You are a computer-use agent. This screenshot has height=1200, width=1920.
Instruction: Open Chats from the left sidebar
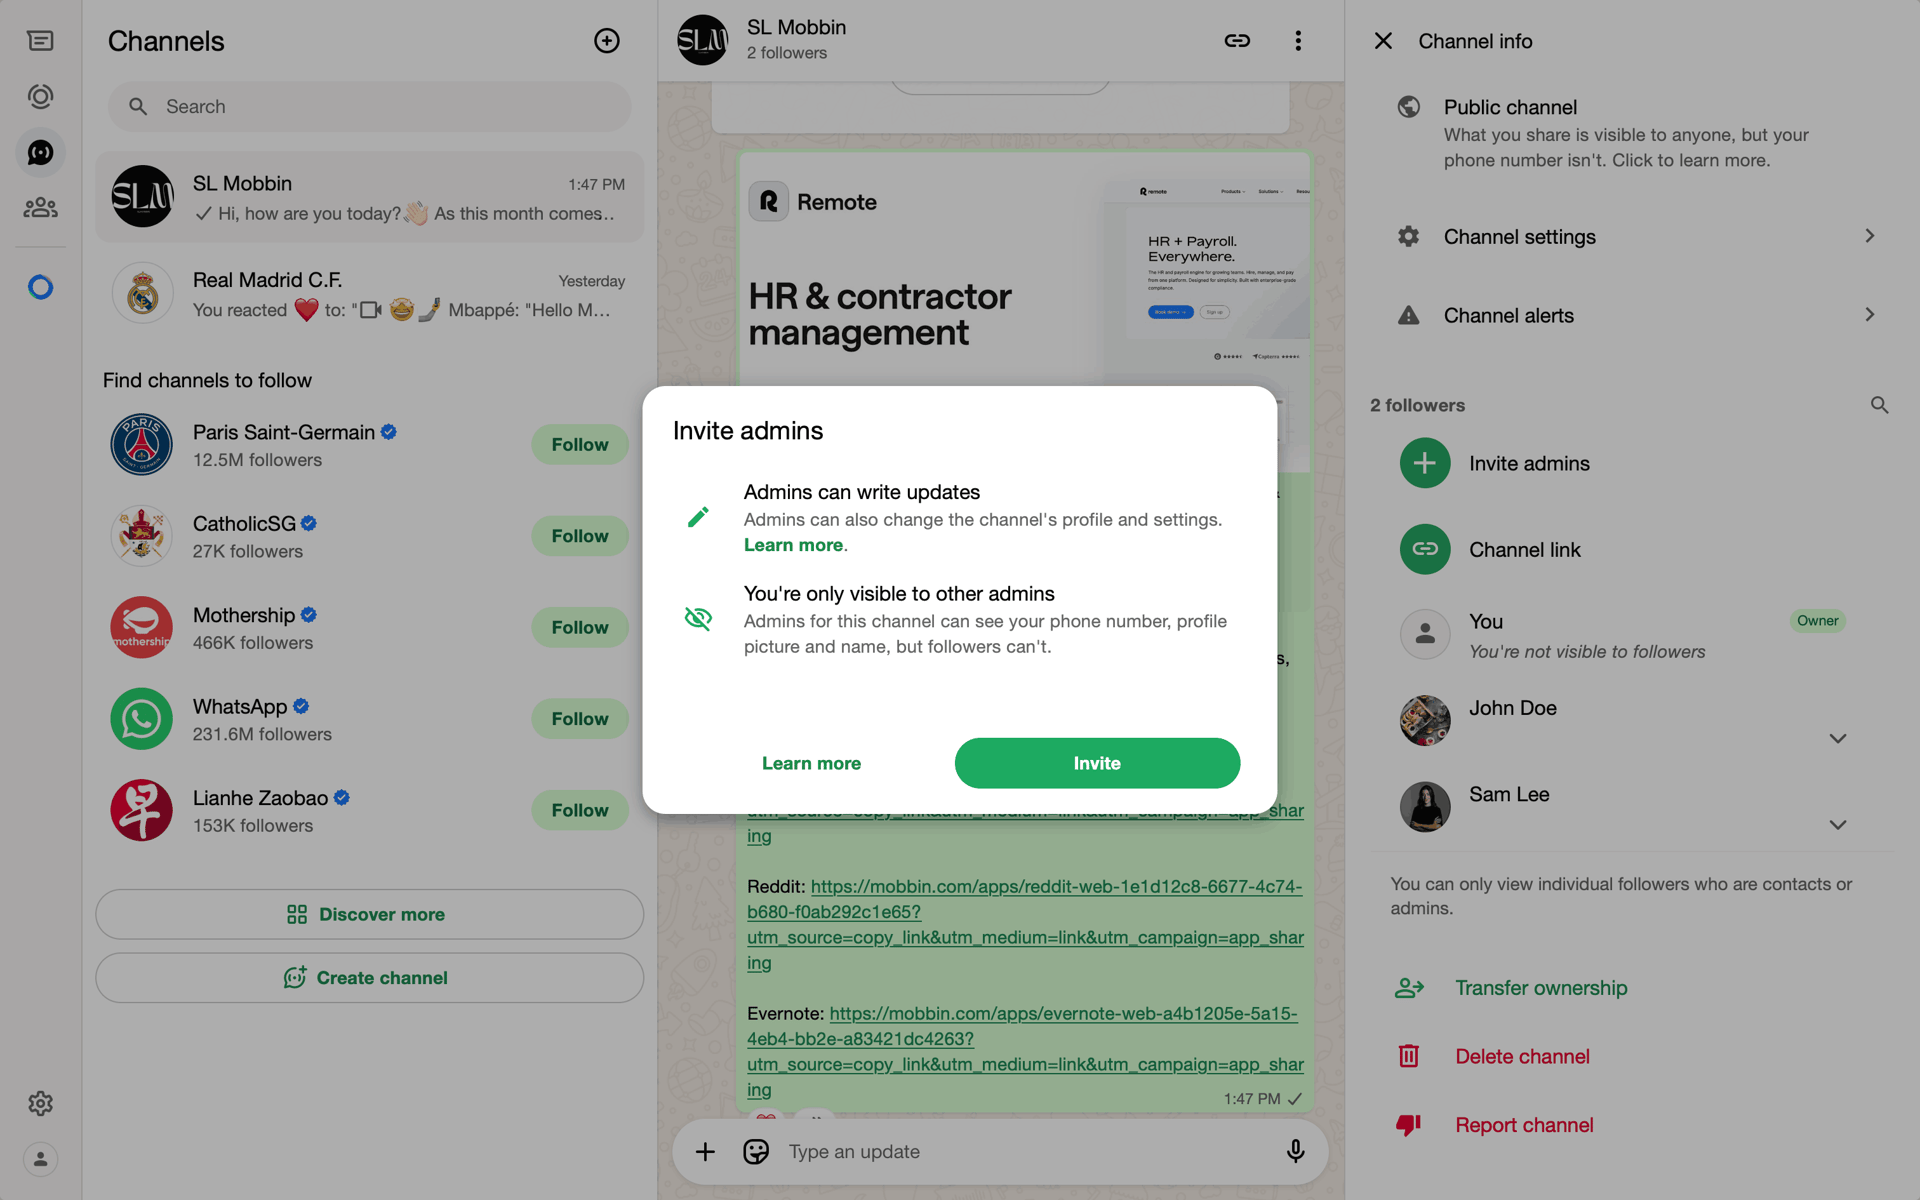pos(40,41)
